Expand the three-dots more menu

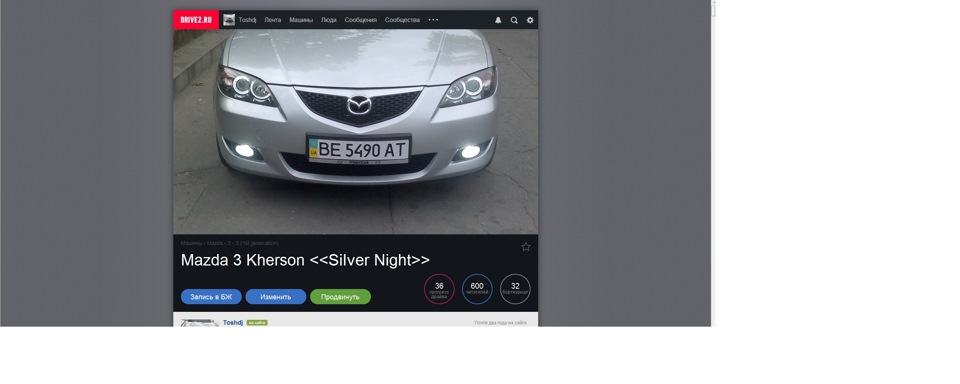pos(433,20)
